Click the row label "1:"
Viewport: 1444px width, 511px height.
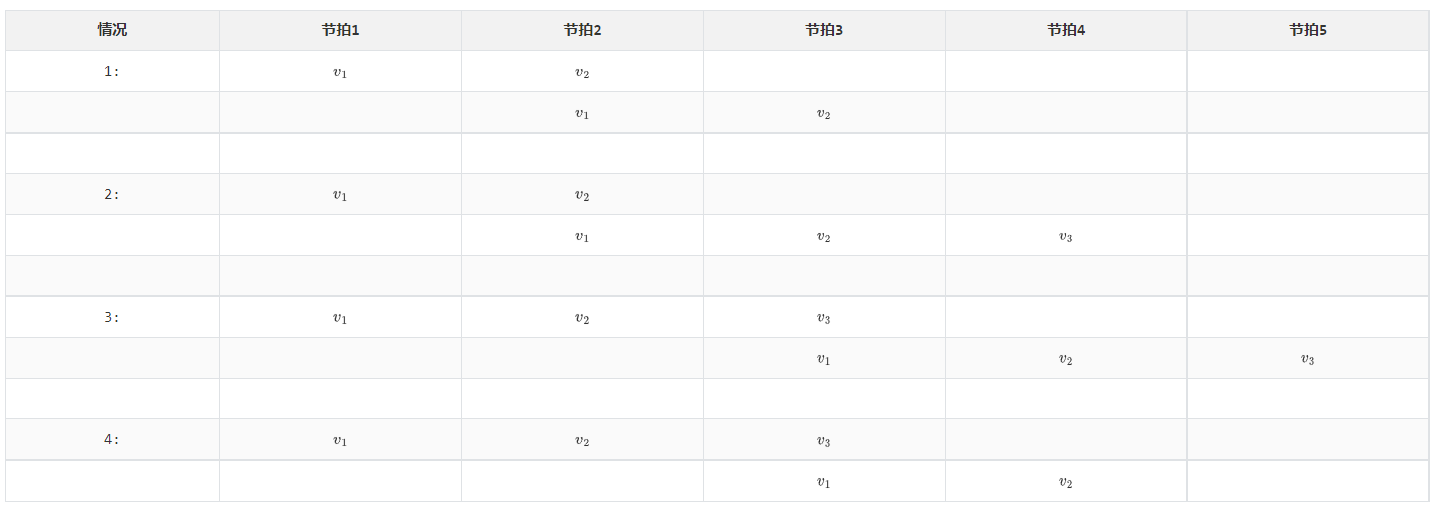(112, 72)
